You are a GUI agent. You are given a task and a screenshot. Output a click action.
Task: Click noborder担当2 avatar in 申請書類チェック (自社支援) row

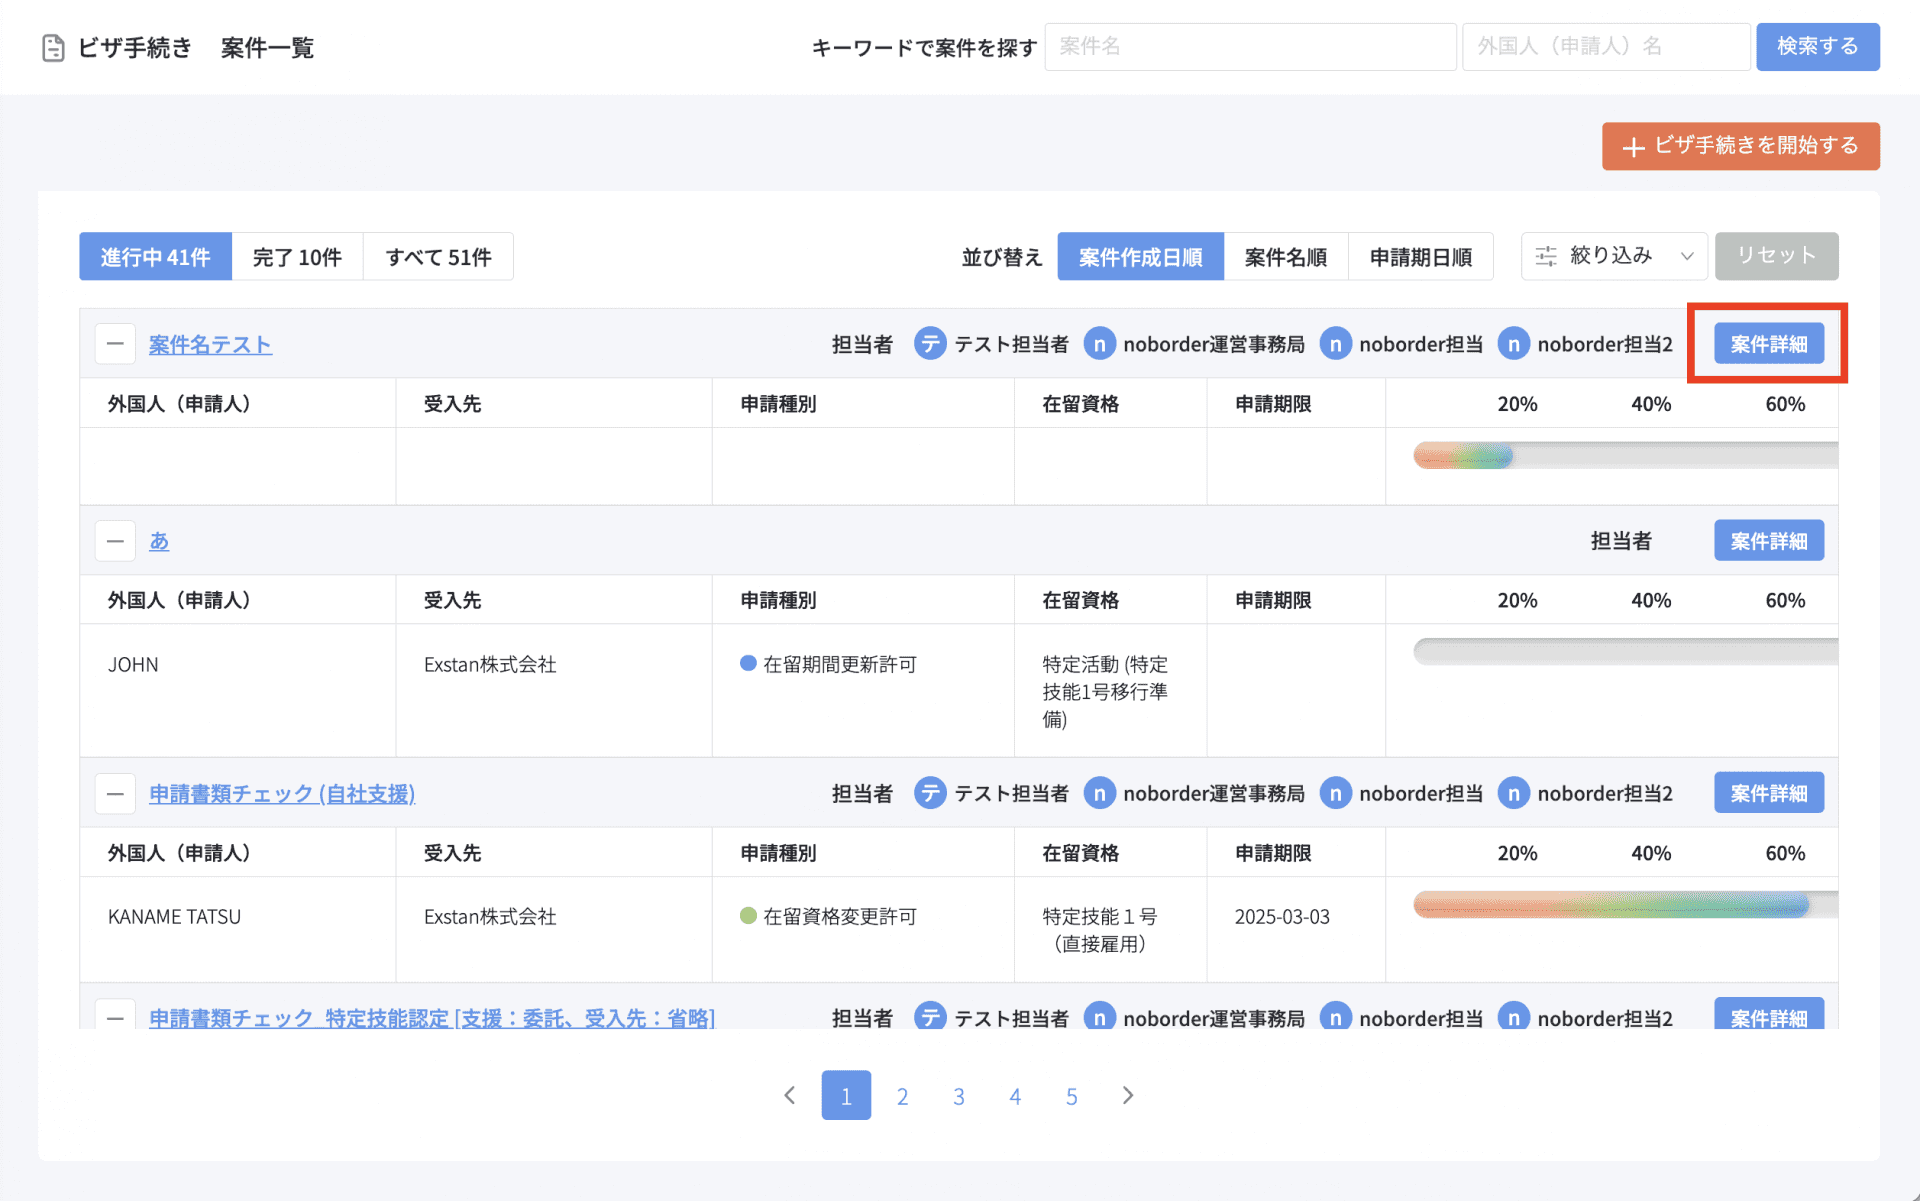pos(1513,793)
